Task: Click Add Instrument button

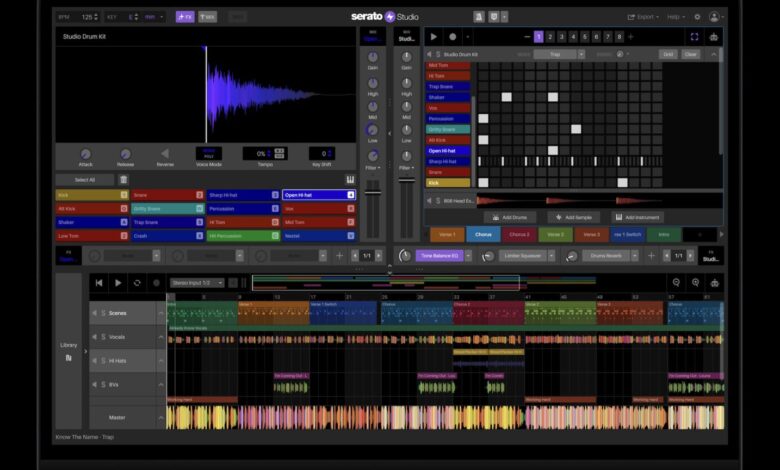Action: (x=637, y=217)
